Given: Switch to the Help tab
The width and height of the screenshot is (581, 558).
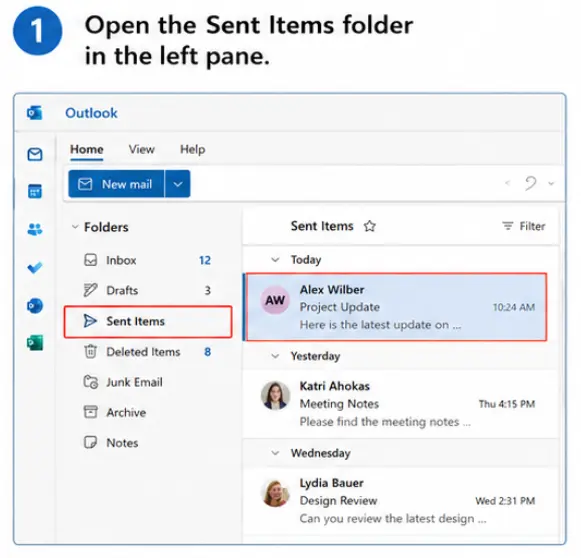Looking at the screenshot, I should tap(192, 149).
